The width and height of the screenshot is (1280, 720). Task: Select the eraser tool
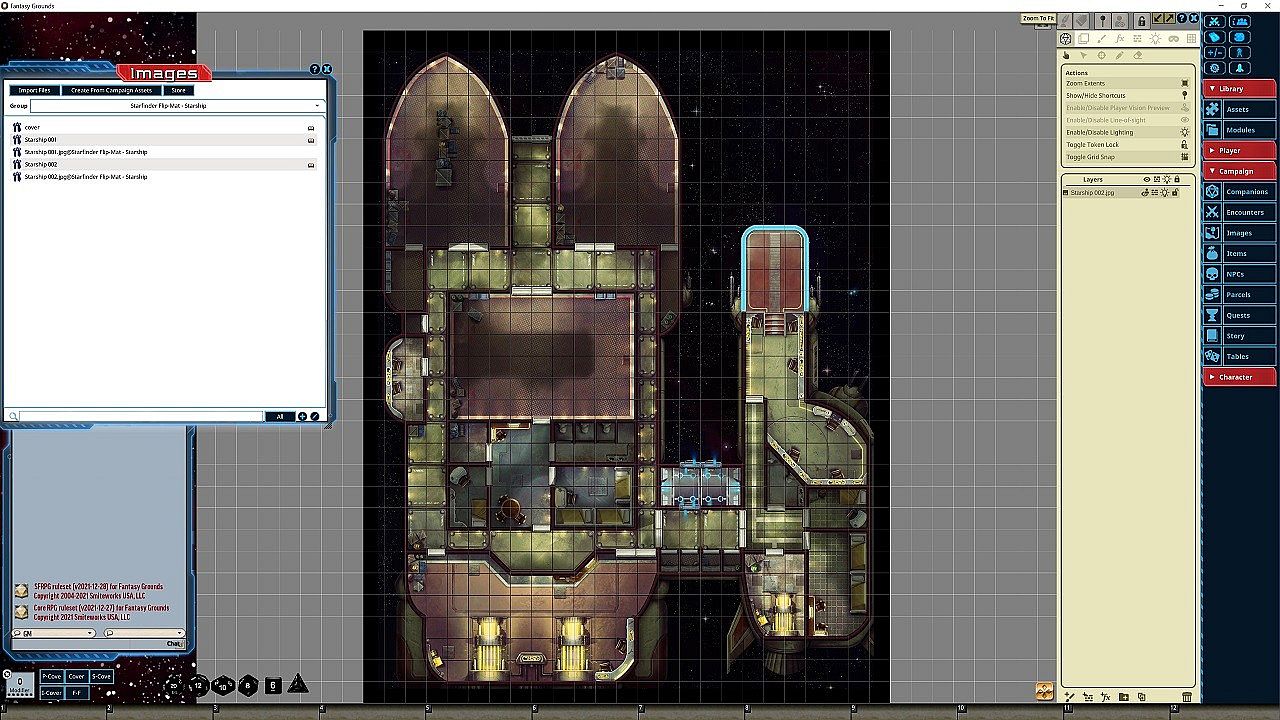click(1137, 55)
